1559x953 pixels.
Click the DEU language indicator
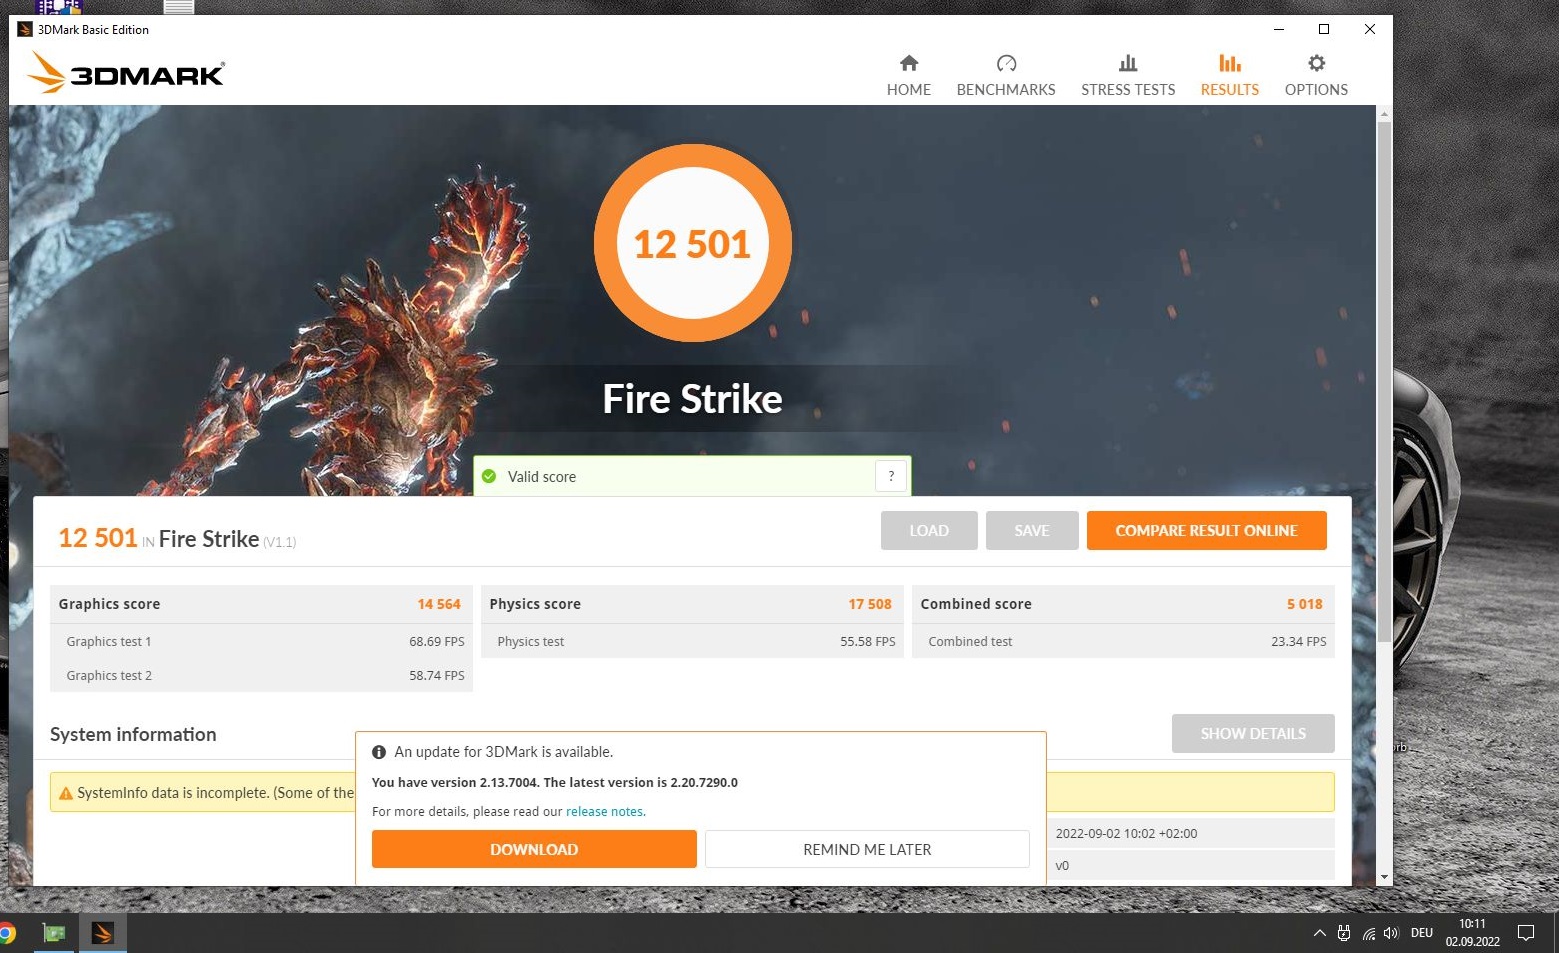[x=1422, y=933]
